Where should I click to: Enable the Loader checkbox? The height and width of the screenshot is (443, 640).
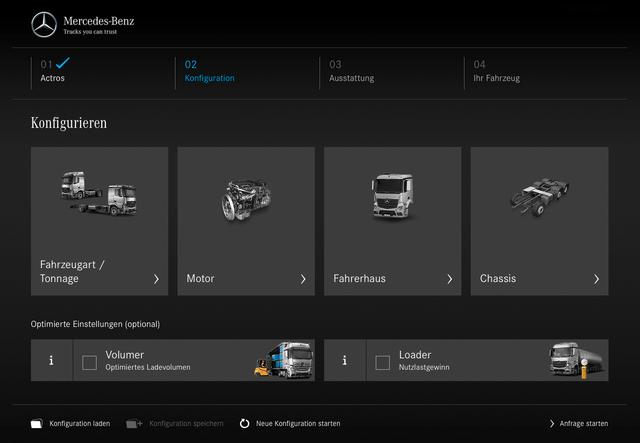click(x=382, y=362)
